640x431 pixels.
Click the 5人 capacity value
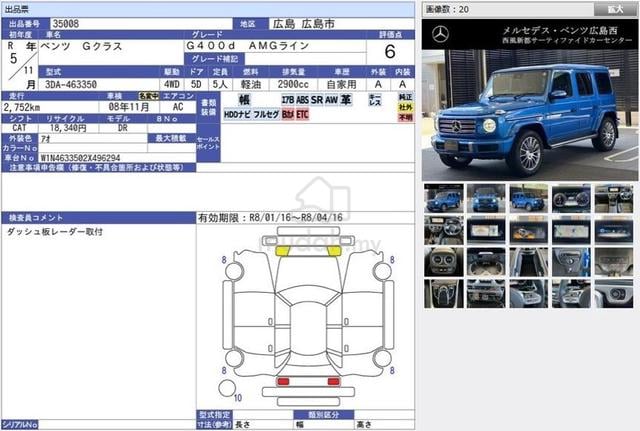pyautogui.click(x=220, y=84)
